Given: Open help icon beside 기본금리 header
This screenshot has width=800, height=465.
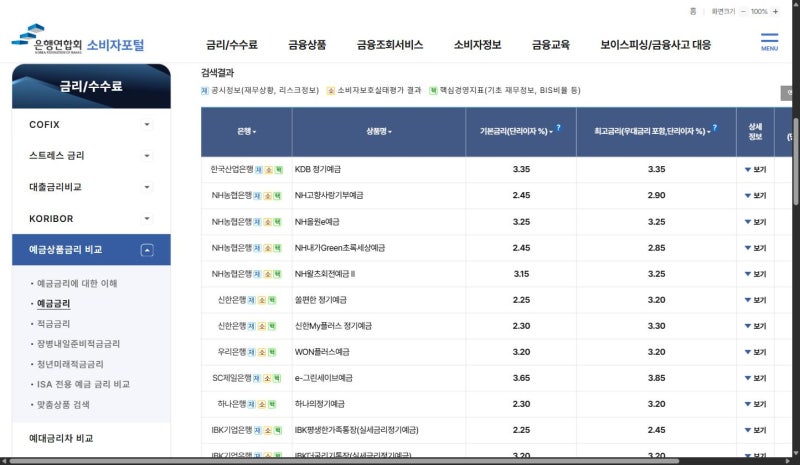Looking at the screenshot, I should click(558, 128).
